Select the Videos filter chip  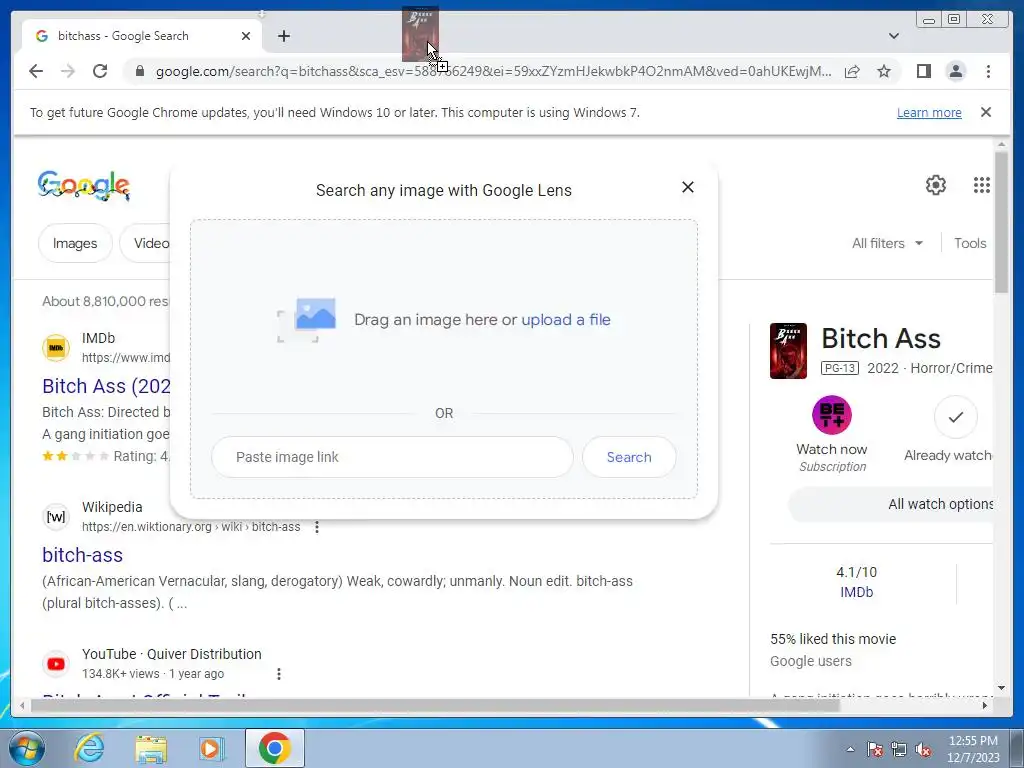(x=145, y=244)
